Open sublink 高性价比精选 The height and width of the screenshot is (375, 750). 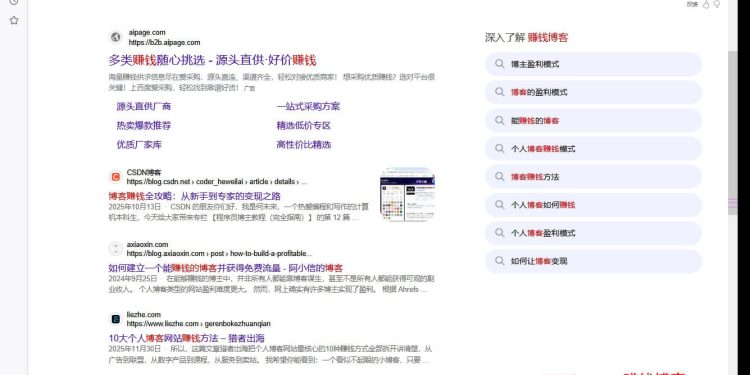303,144
